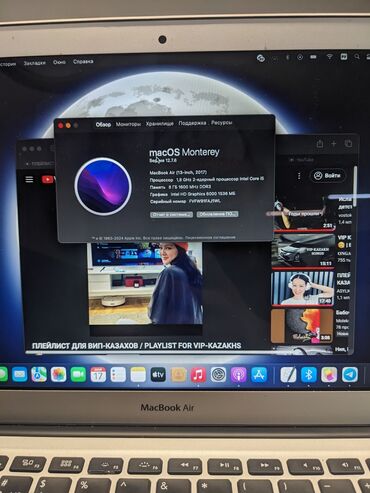Open Apple TV app in Dock
The width and height of the screenshot is (370, 493).
[158, 375]
